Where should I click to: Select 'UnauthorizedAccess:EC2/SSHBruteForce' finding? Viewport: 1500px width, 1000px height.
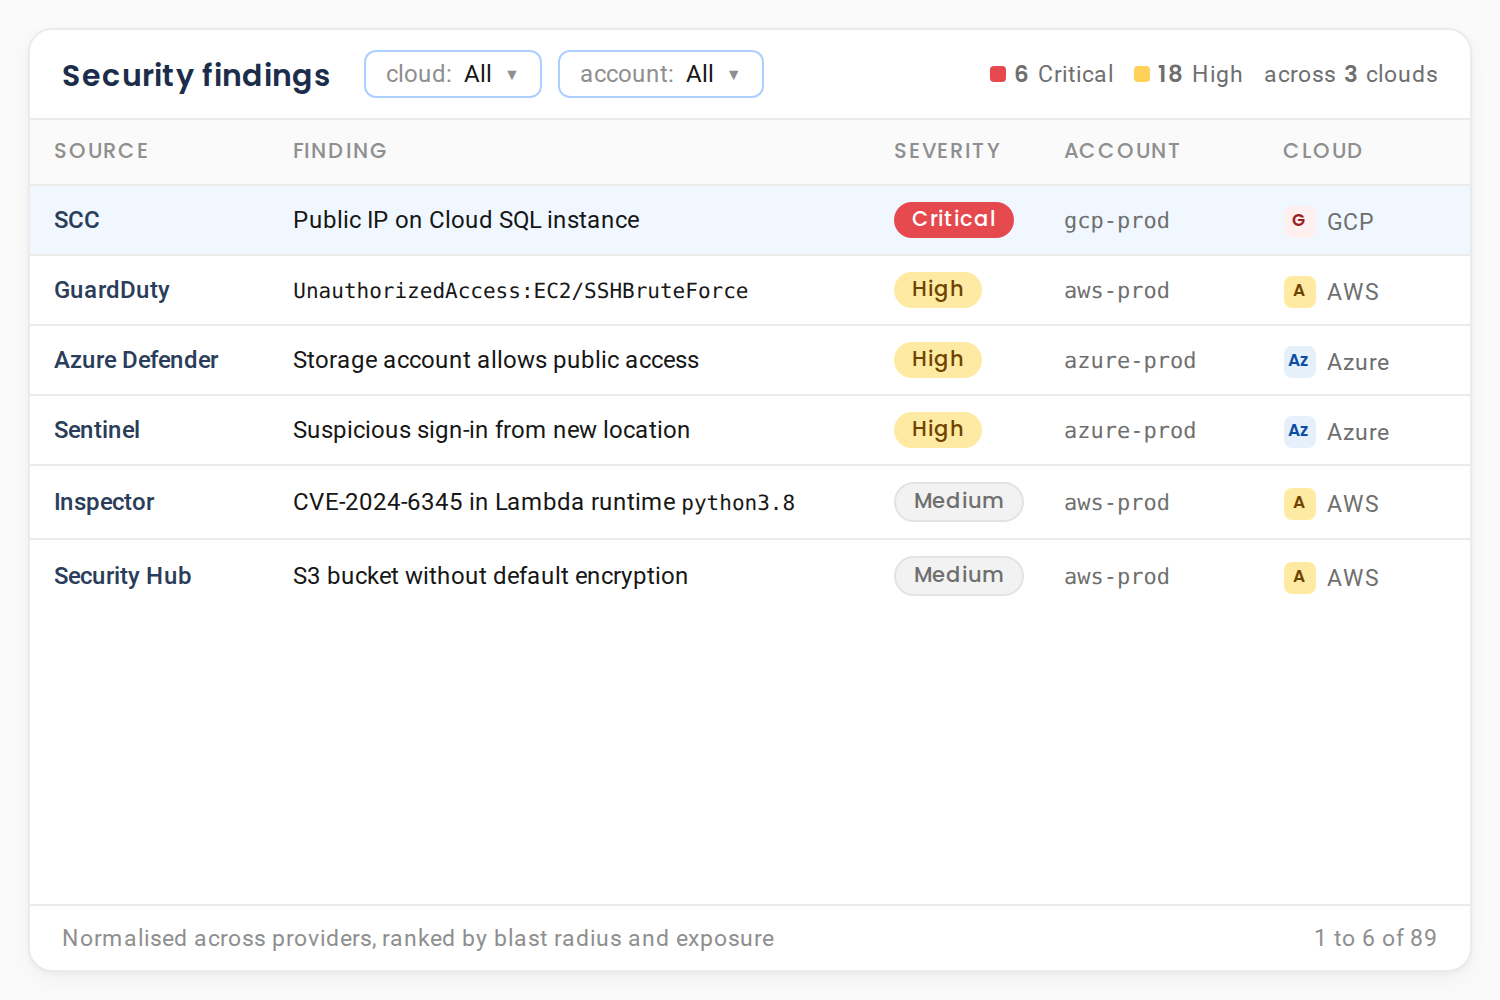521,291
